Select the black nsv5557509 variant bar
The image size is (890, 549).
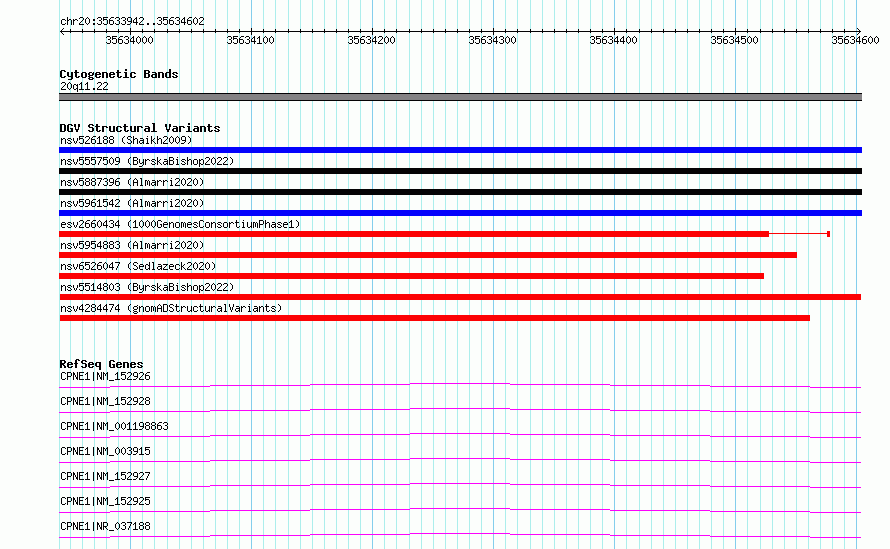coord(460,171)
